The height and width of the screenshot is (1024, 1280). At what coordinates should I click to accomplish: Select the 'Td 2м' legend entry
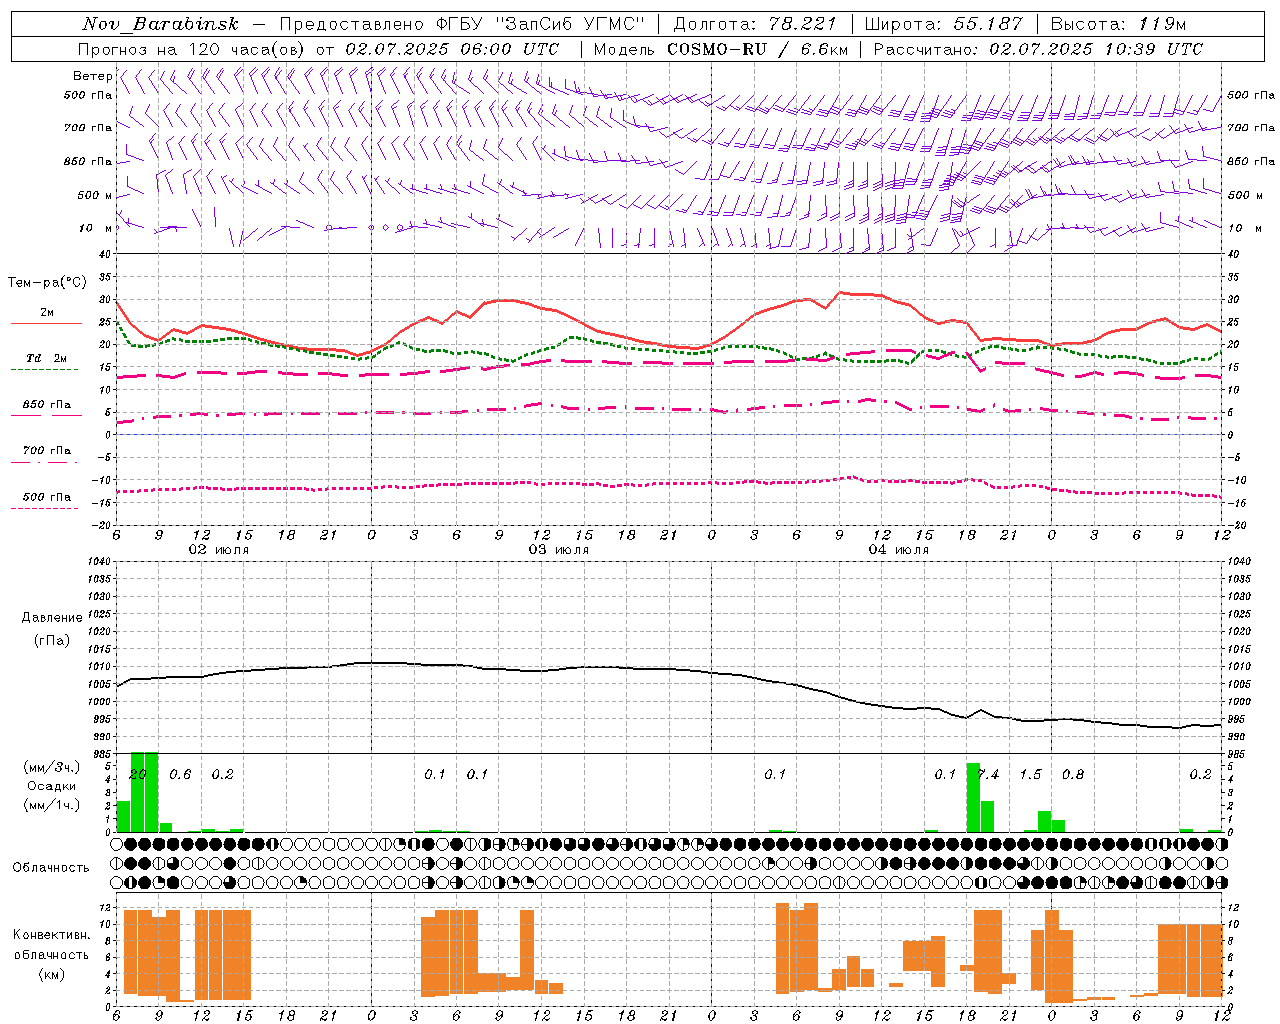[x=47, y=358]
